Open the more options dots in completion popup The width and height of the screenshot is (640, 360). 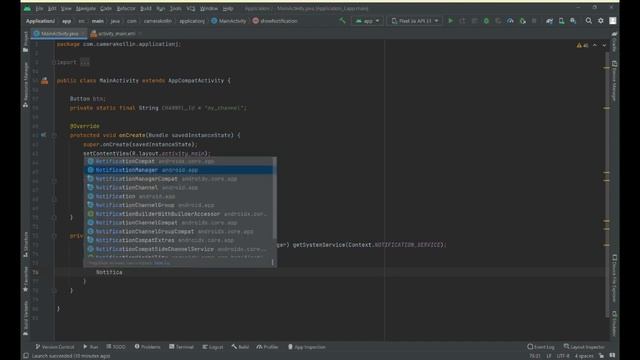point(272,263)
